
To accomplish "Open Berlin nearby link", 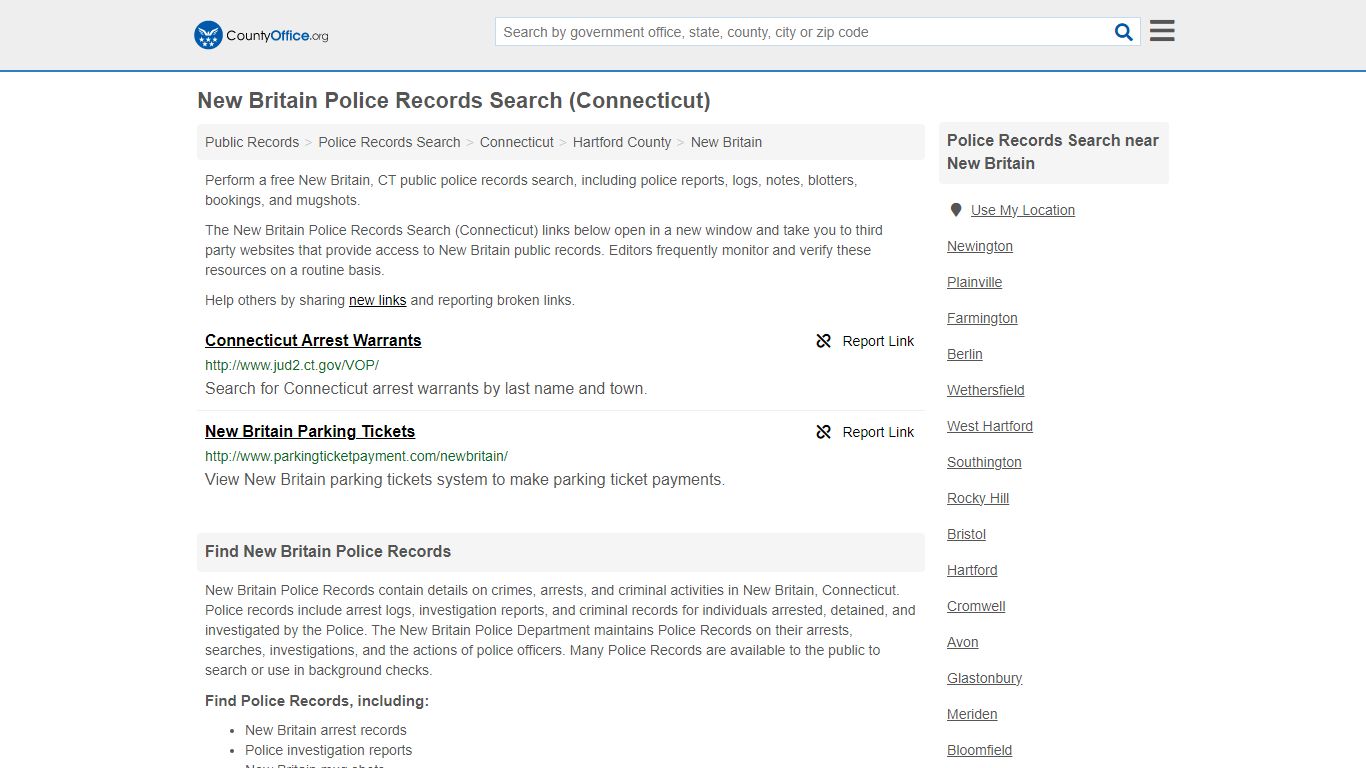I will (965, 354).
